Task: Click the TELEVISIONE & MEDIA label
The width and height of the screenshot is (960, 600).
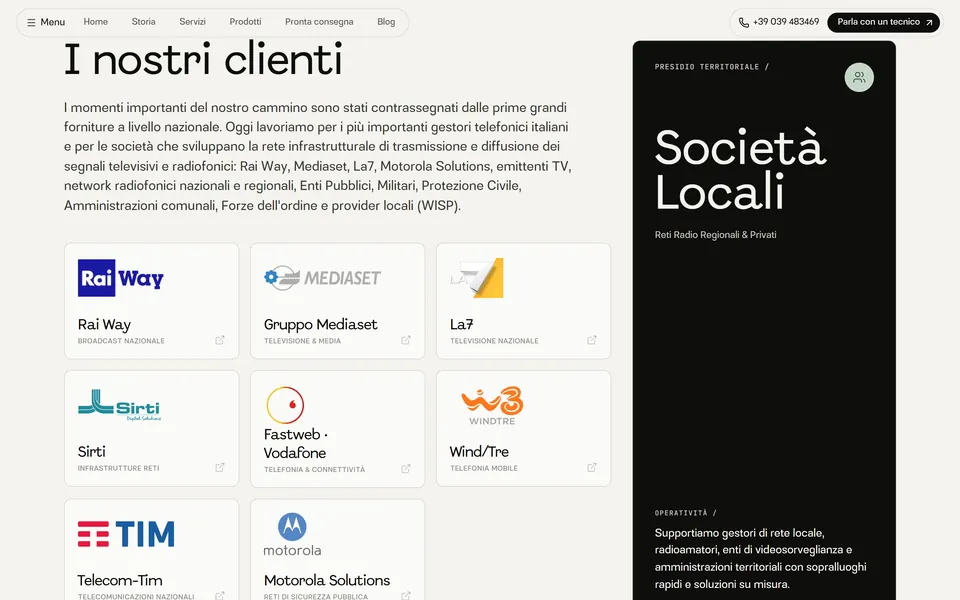Action: coord(302,341)
